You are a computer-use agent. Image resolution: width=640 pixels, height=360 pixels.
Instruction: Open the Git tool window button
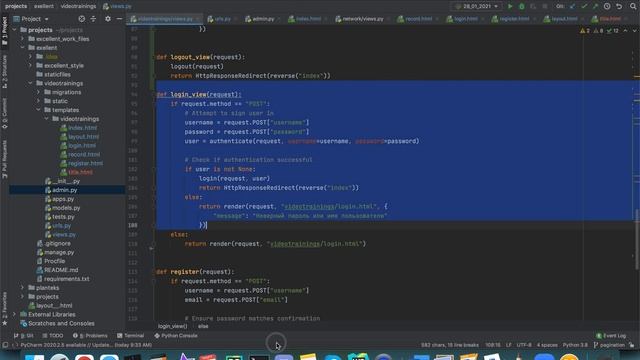pyautogui.click(x=24, y=336)
